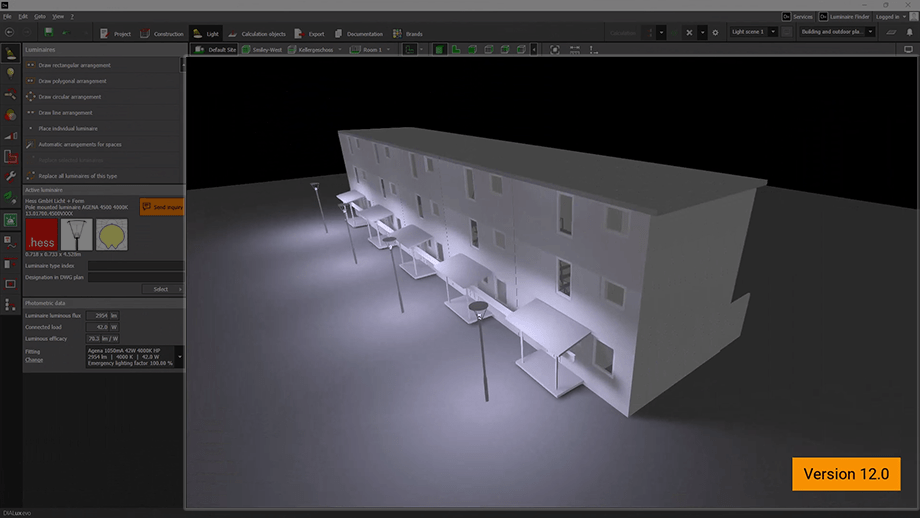Image resolution: width=920 pixels, height=518 pixels.
Task: Click the Luminaire type index field
Action: point(135,266)
